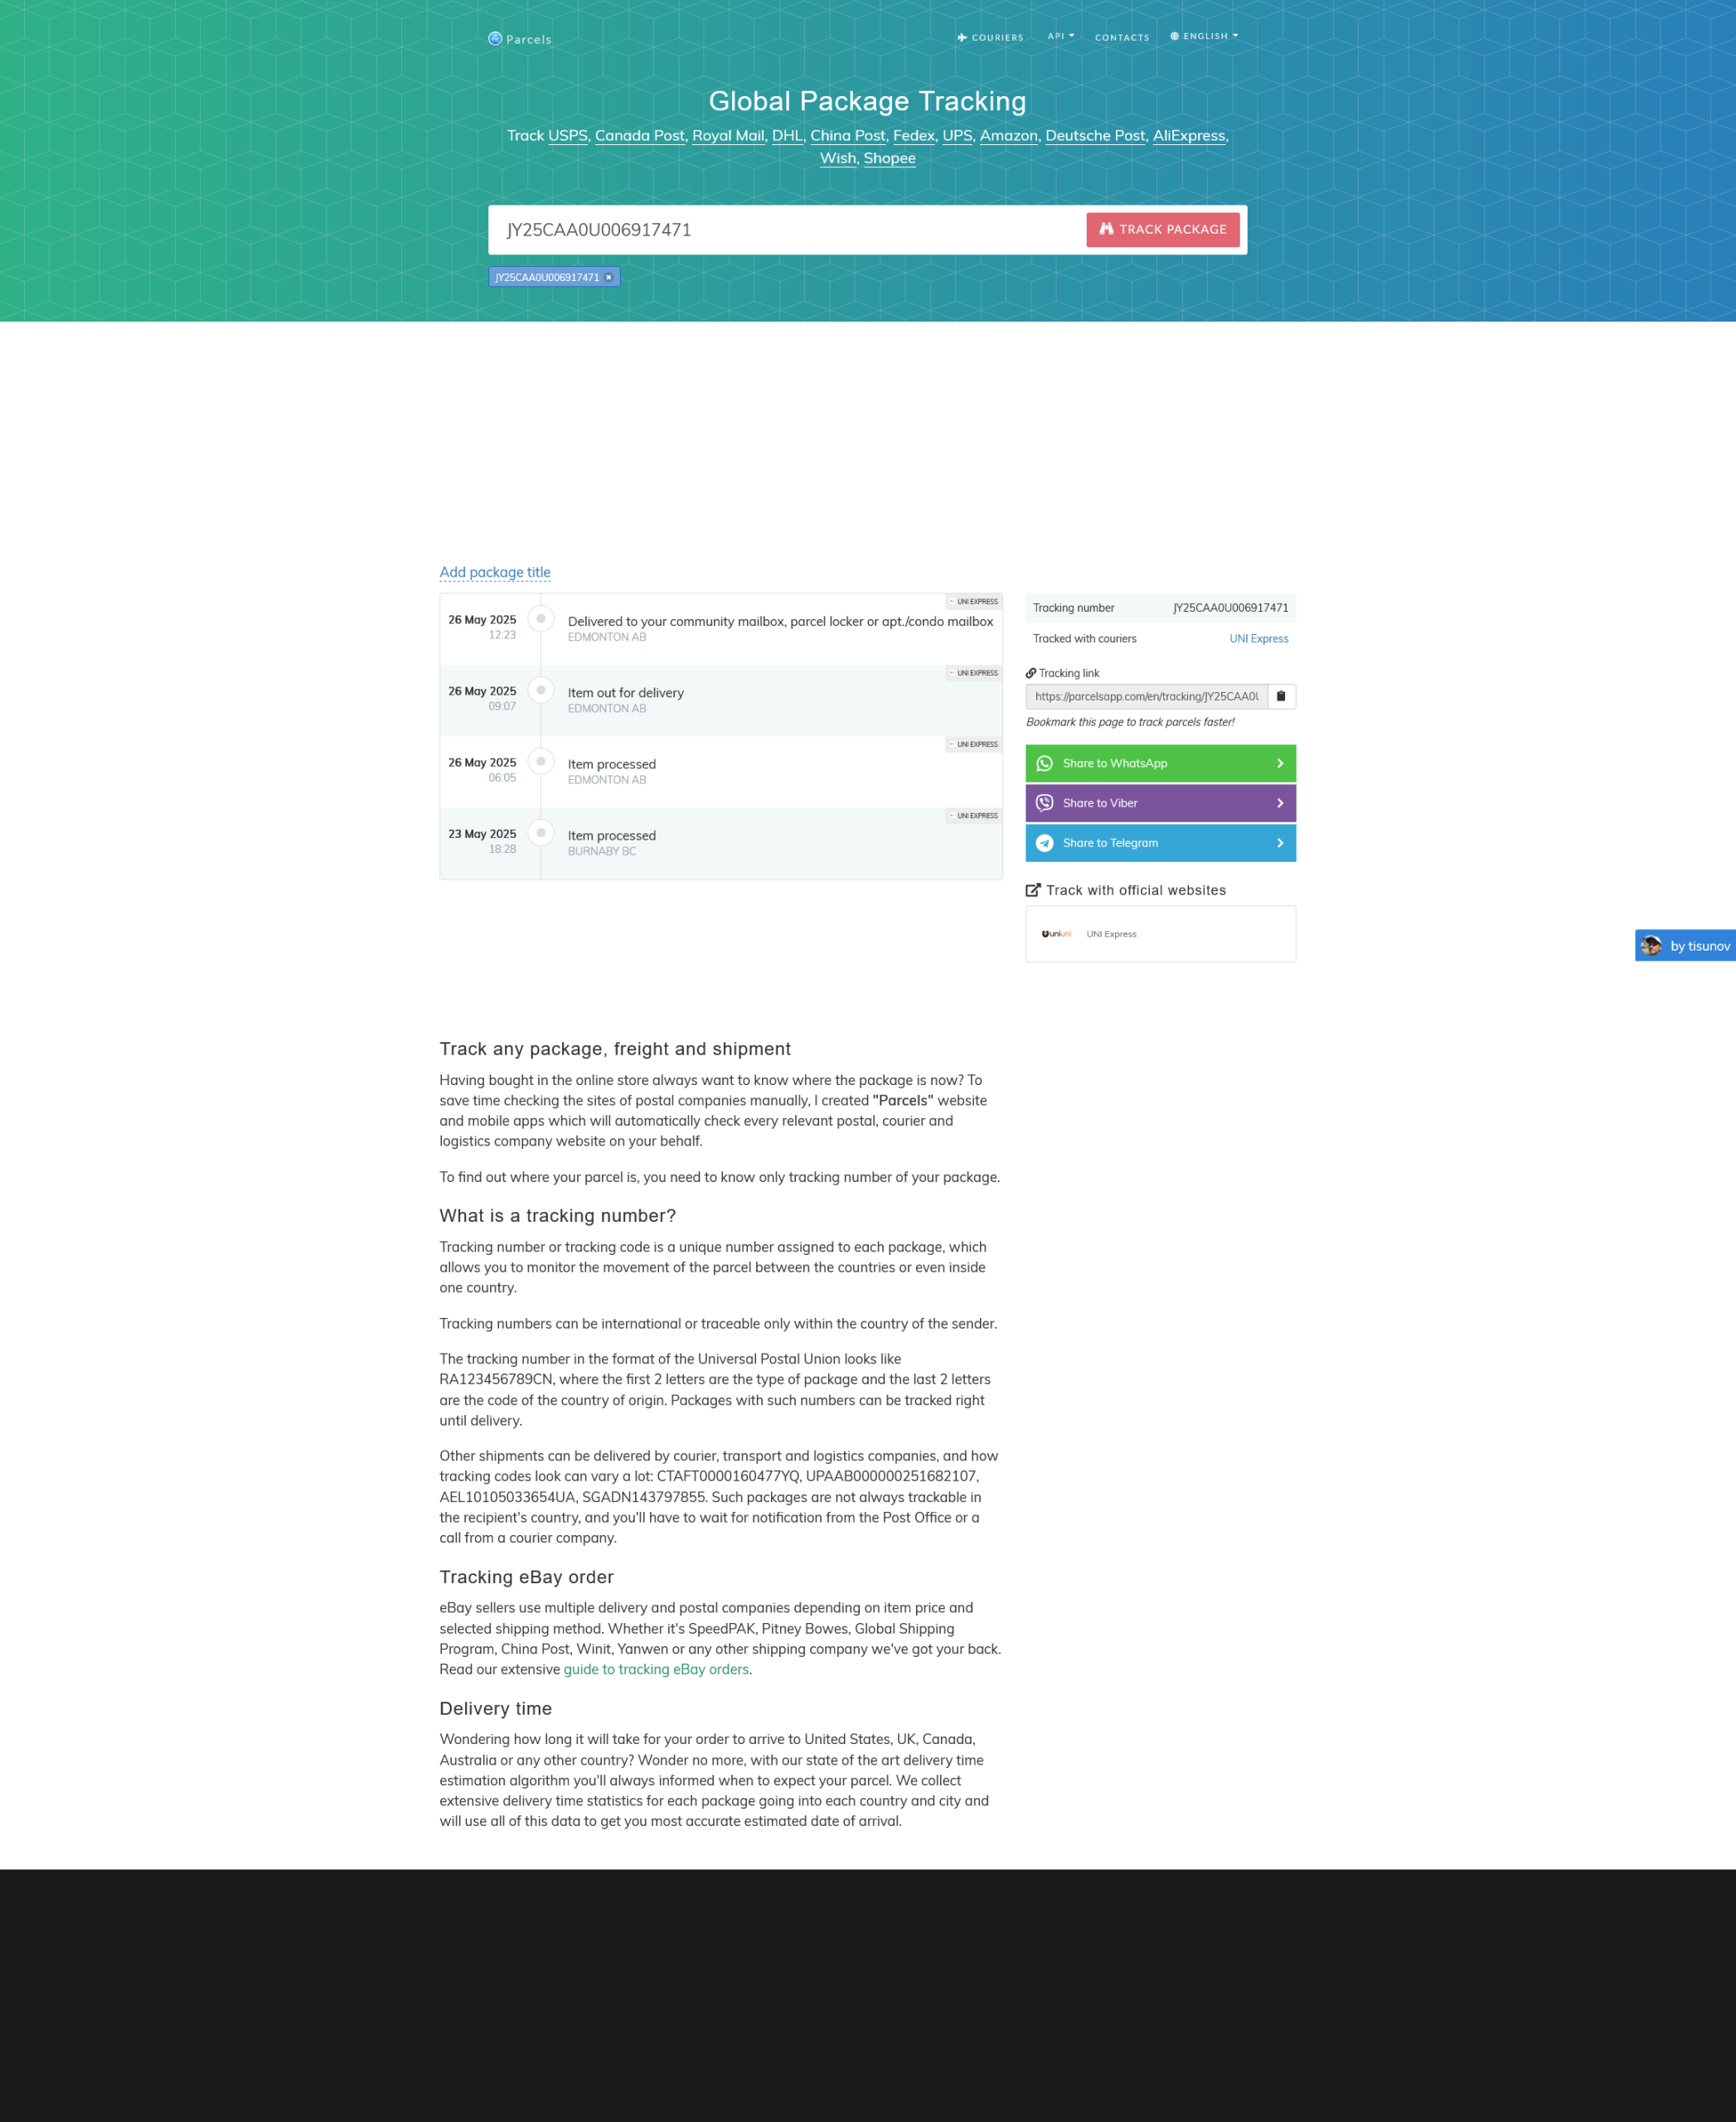Click the timeline marker for the 06:05 Item processed event
Image resolution: width=1736 pixels, height=2122 pixels.
pyautogui.click(x=541, y=761)
